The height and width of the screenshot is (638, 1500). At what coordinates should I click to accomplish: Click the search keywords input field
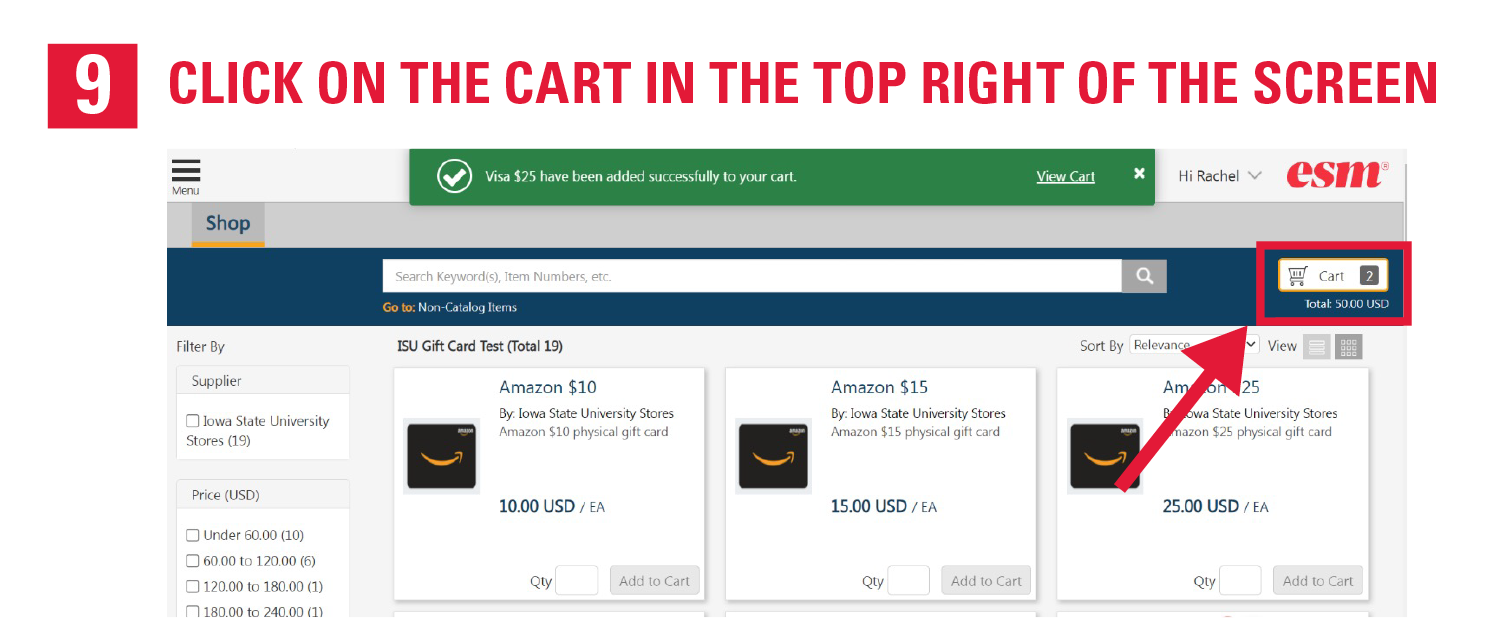pyautogui.click(x=752, y=276)
